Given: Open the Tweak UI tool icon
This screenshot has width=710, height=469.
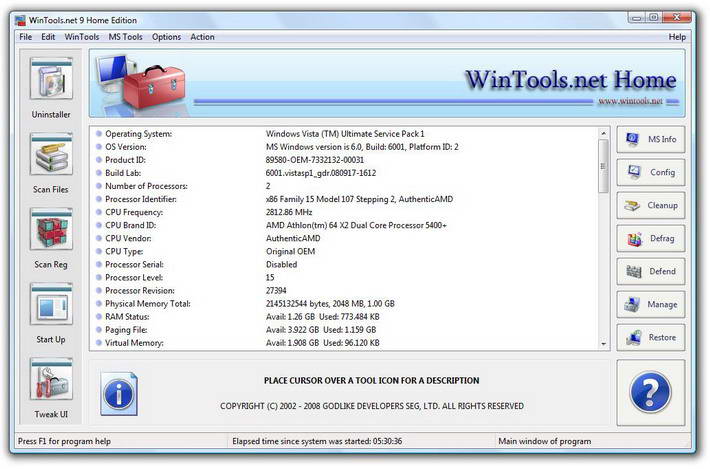Looking at the screenshot, I should [x=51, y=379].
